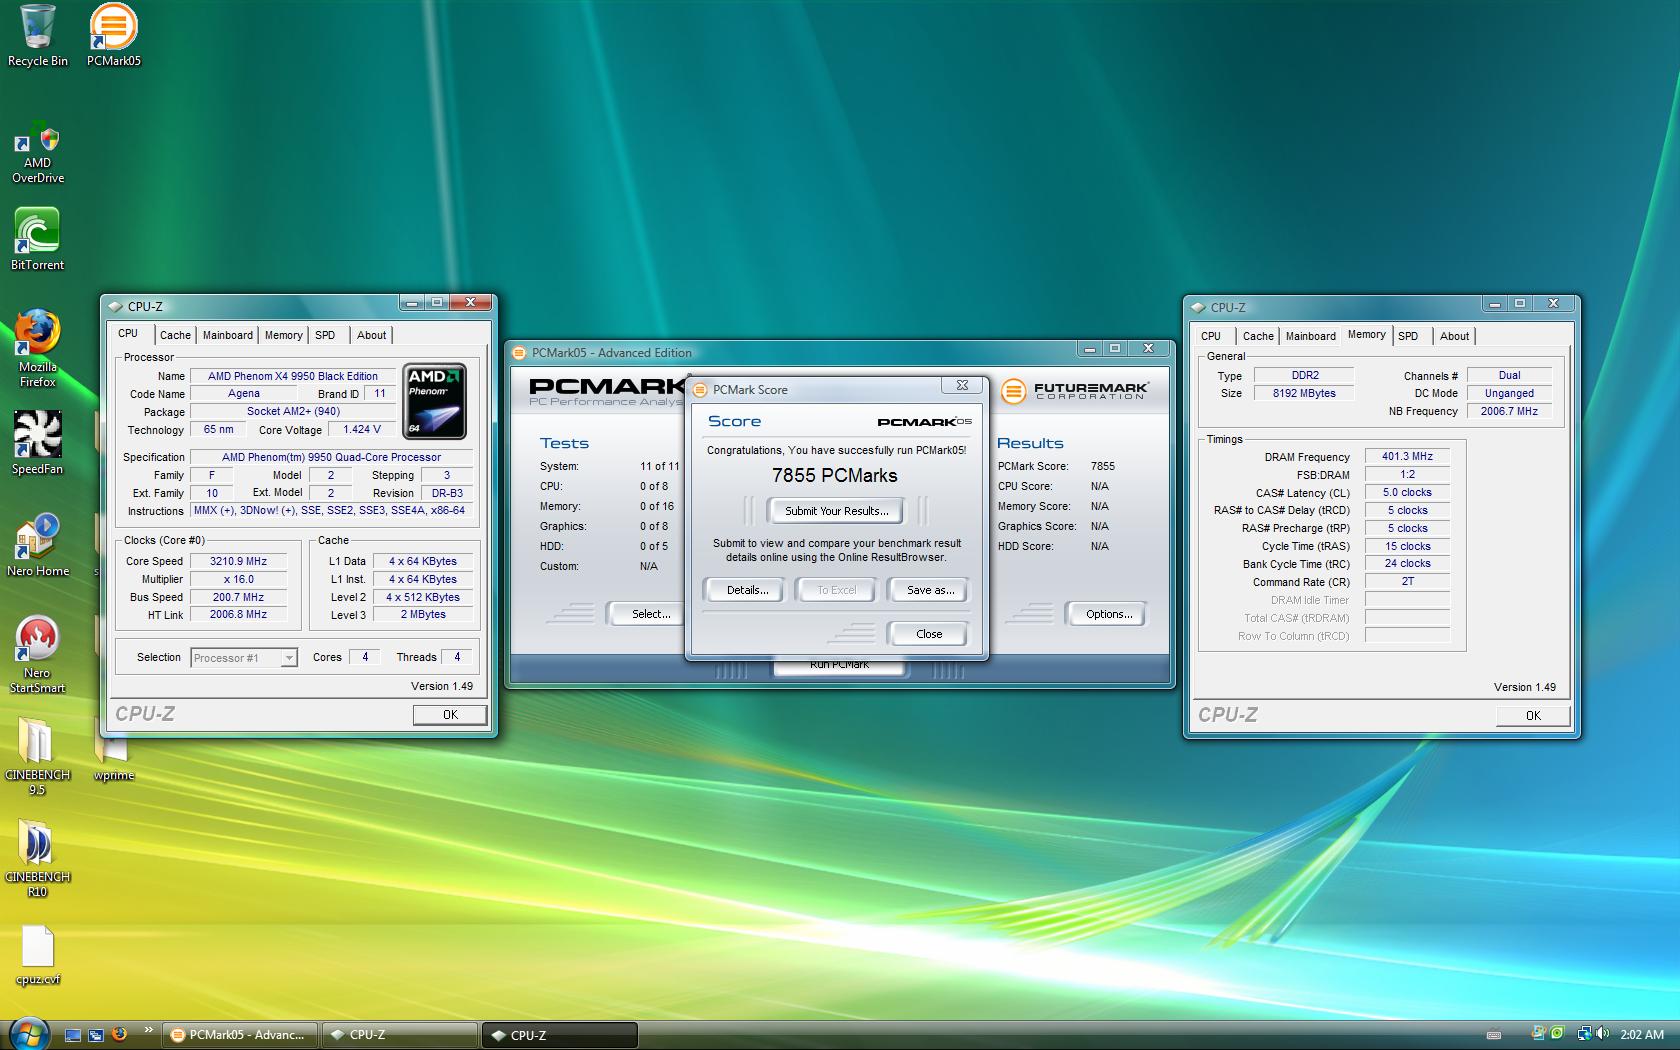
Task: Launch Firefox from Quick Launch bar
Action: (119, 1034)
